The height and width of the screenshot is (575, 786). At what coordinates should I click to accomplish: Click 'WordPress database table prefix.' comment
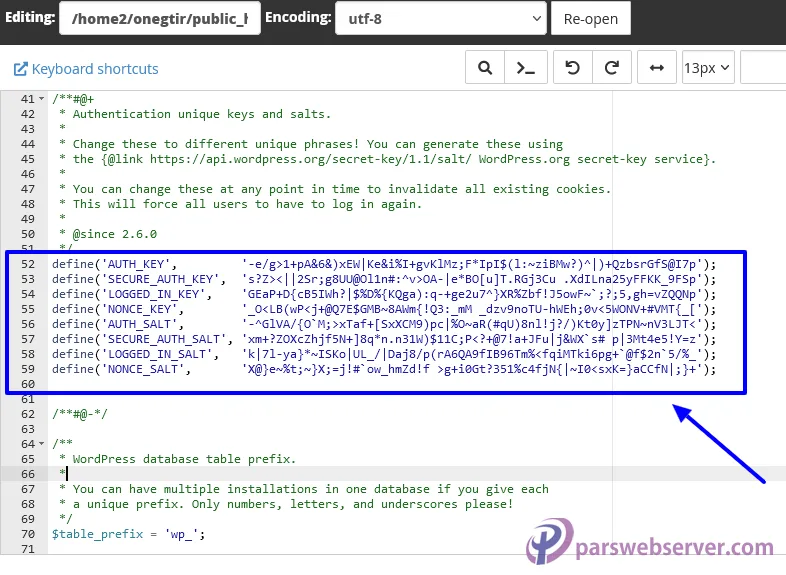[x=177, y=459]
